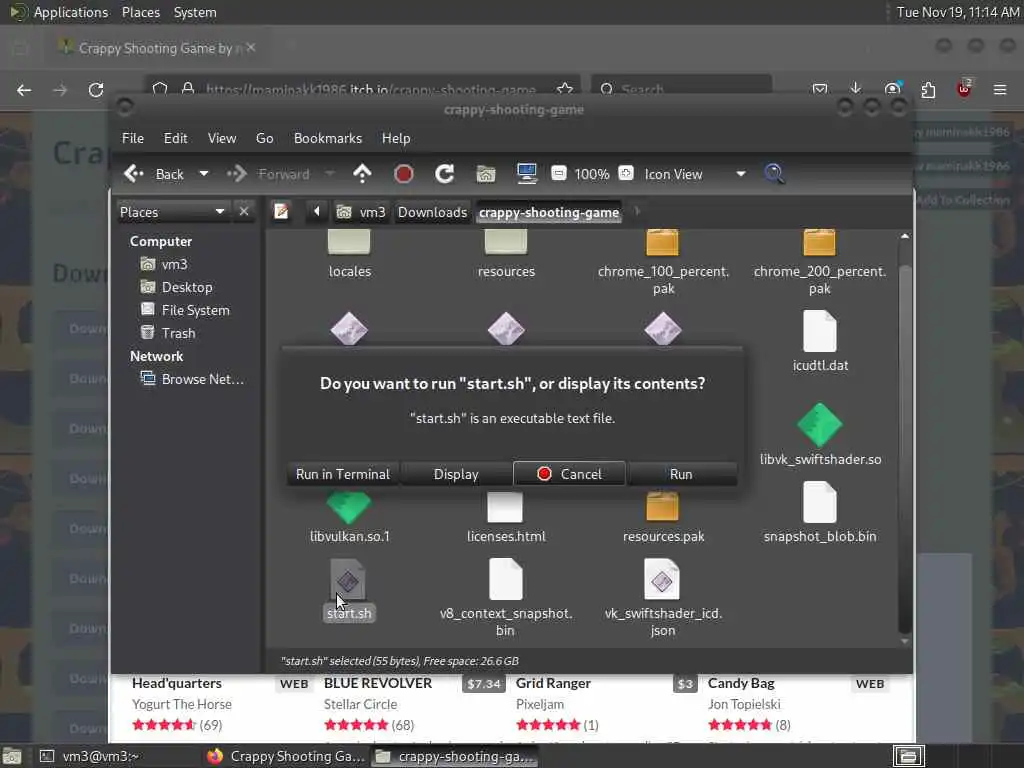This screenshot has width=1024, height=768.
Task: Open the Bookmarks menu
Action: tap(328, 138)
